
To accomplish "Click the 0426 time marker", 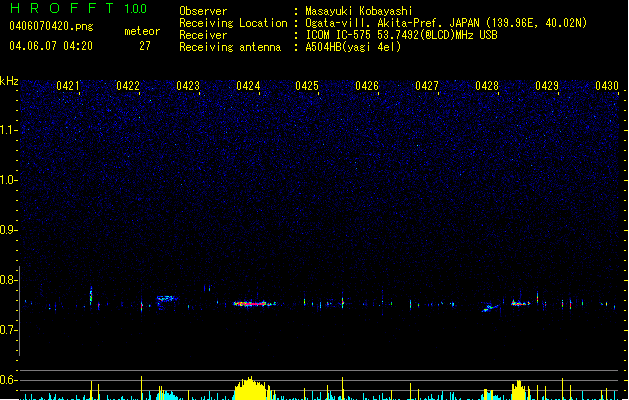I will (367, 86).
